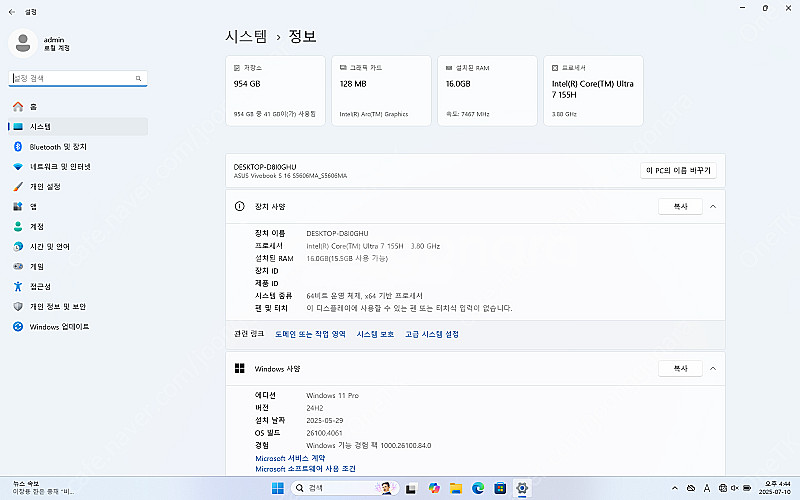Image resolution: width=800 pixels, height=500 pixels.
Task: Show hidden tray icons chevron
Action: pos(674,488)
